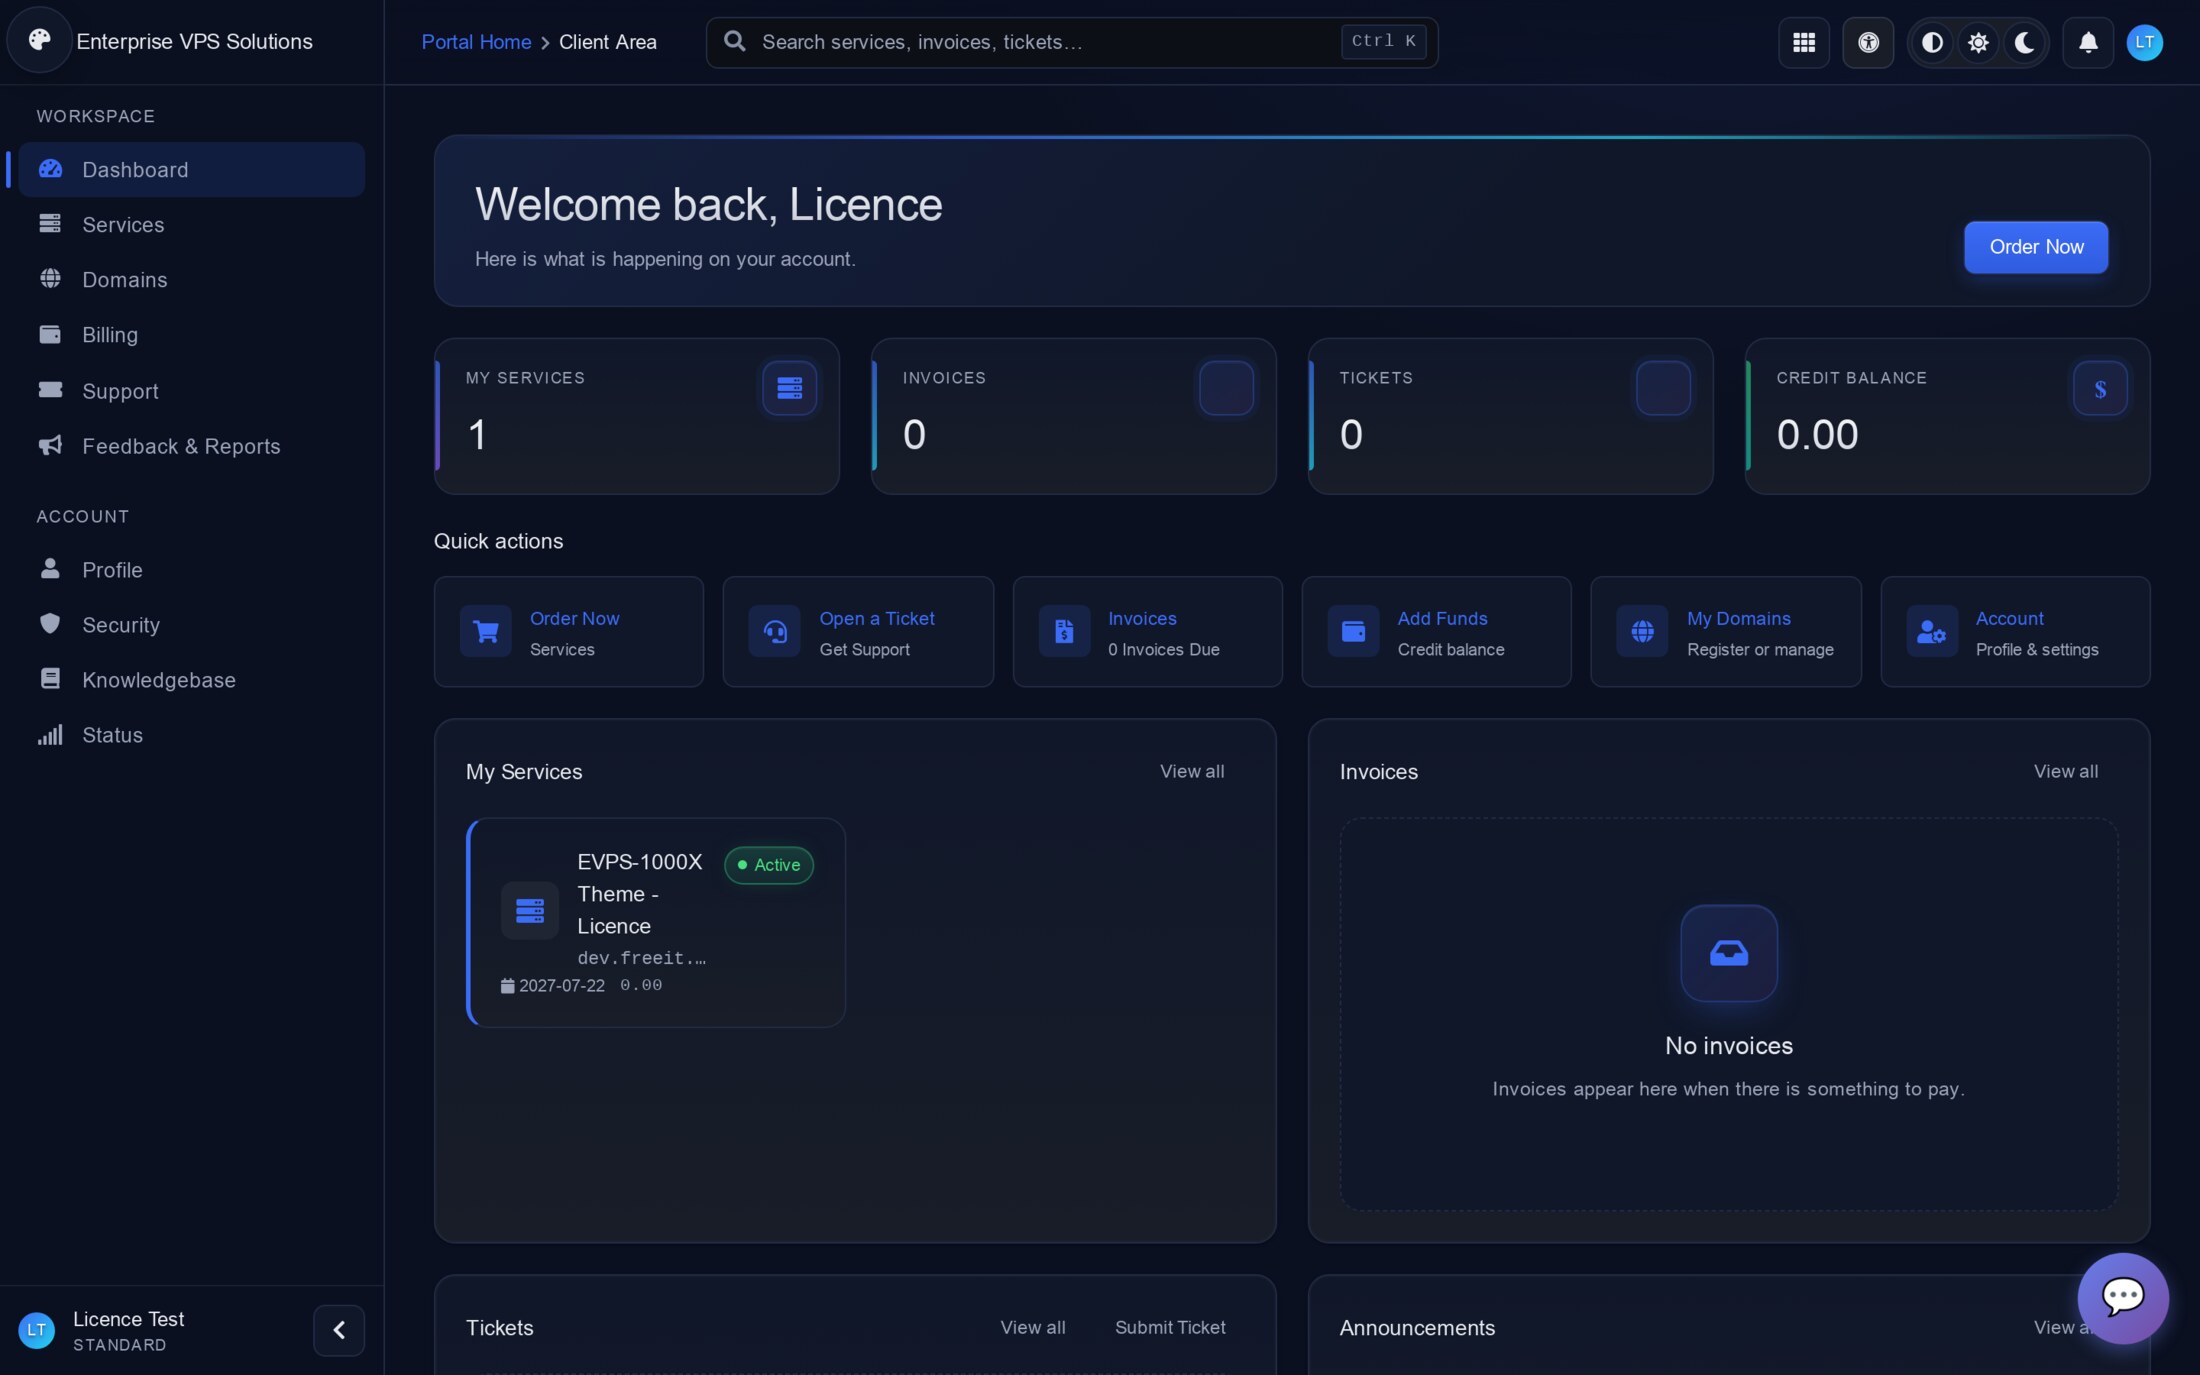Click the dollar icon on Credit Balance card

point(2100,388)
